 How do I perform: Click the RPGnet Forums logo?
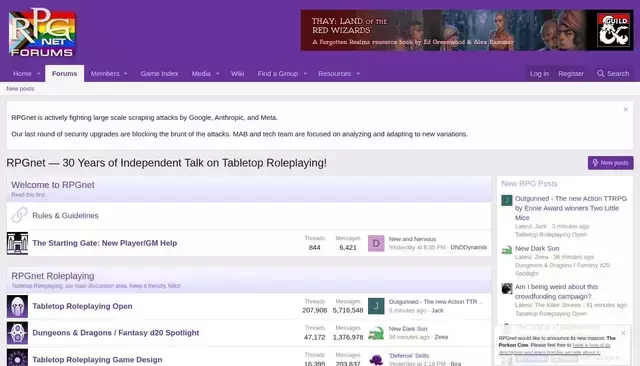(x=42, y=32)
